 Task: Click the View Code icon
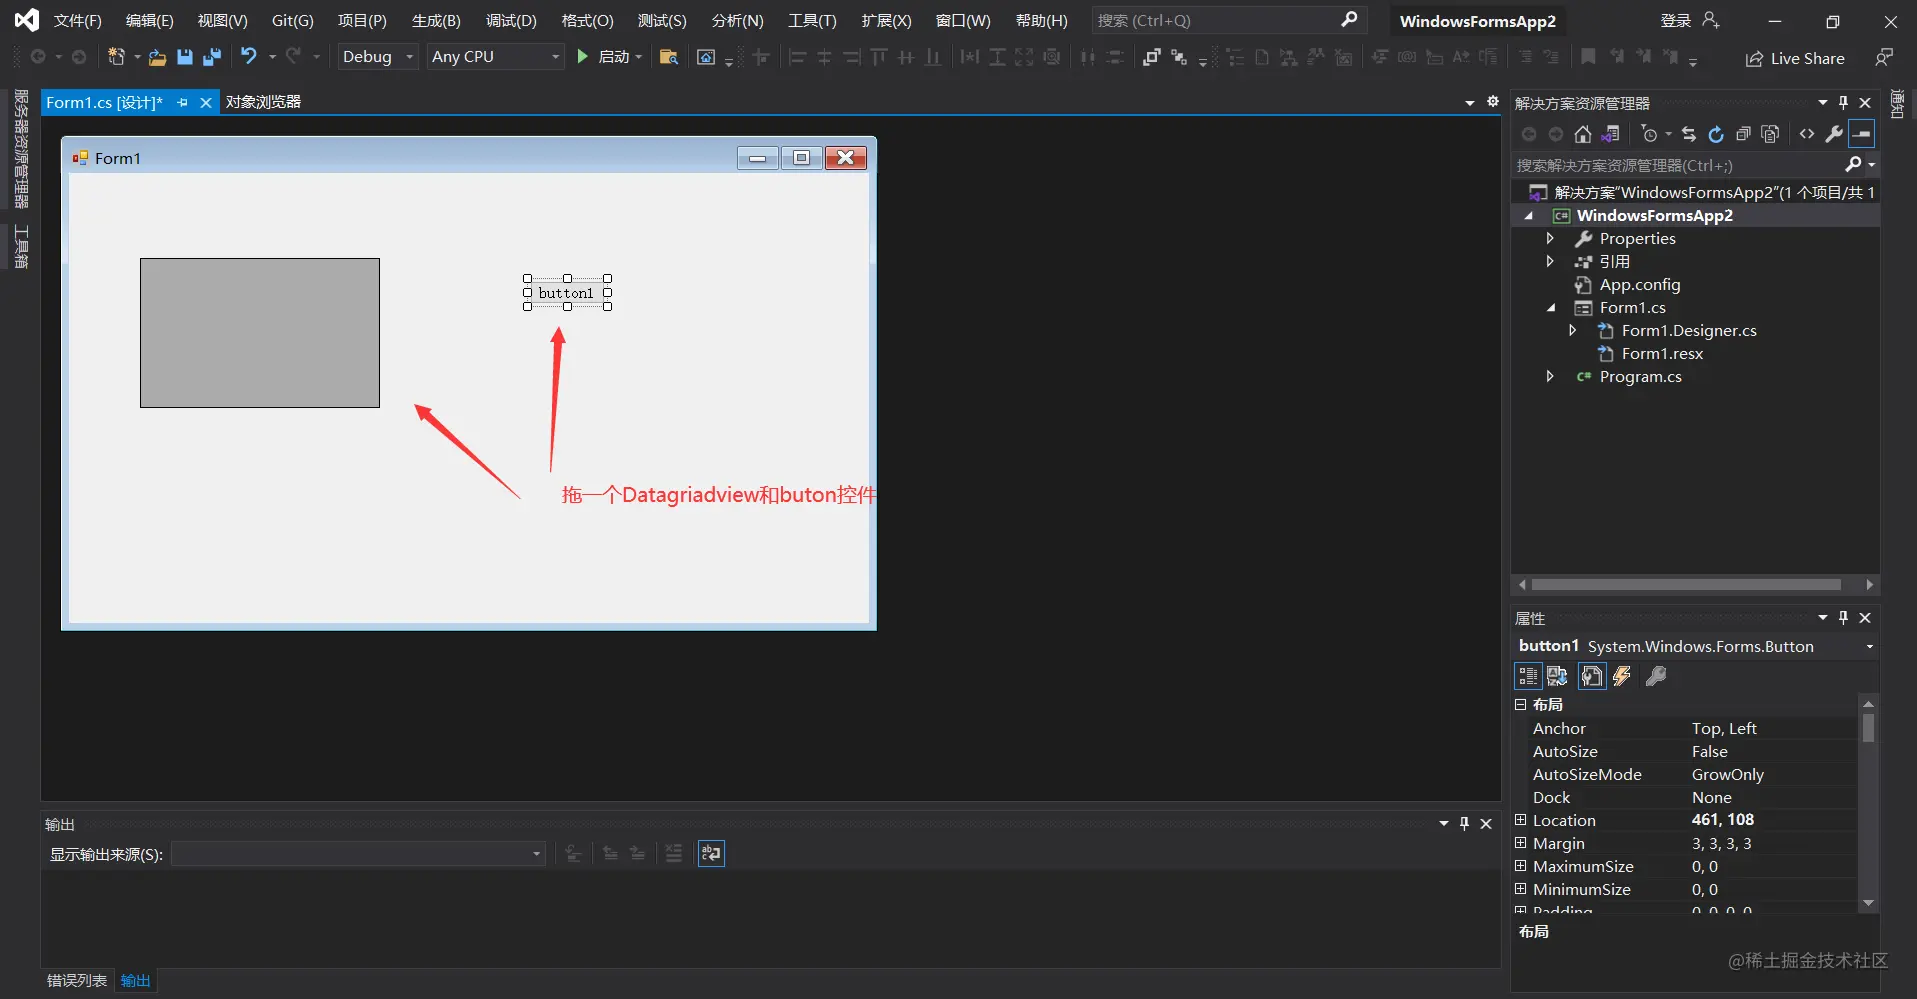pos(1807,134)
